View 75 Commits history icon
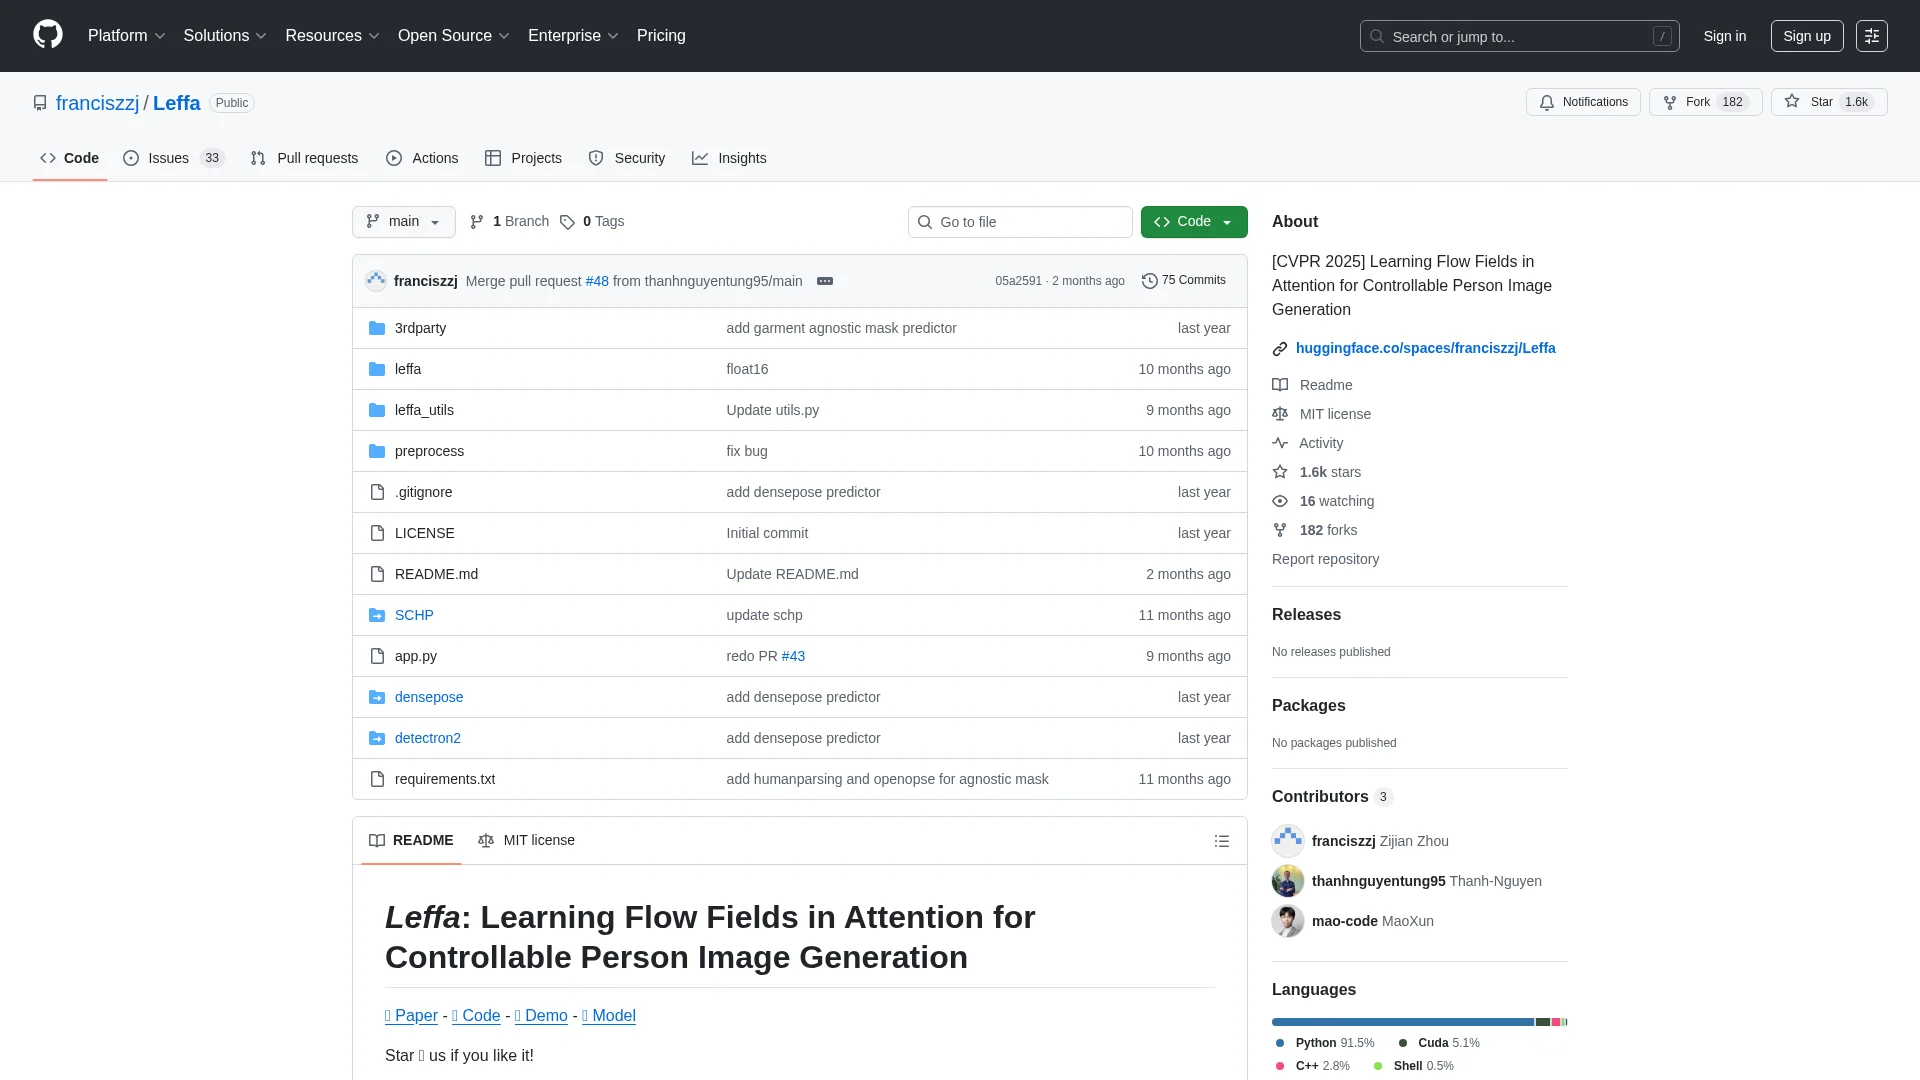Viewport: 1920px width, 1080px height. 1150,281
